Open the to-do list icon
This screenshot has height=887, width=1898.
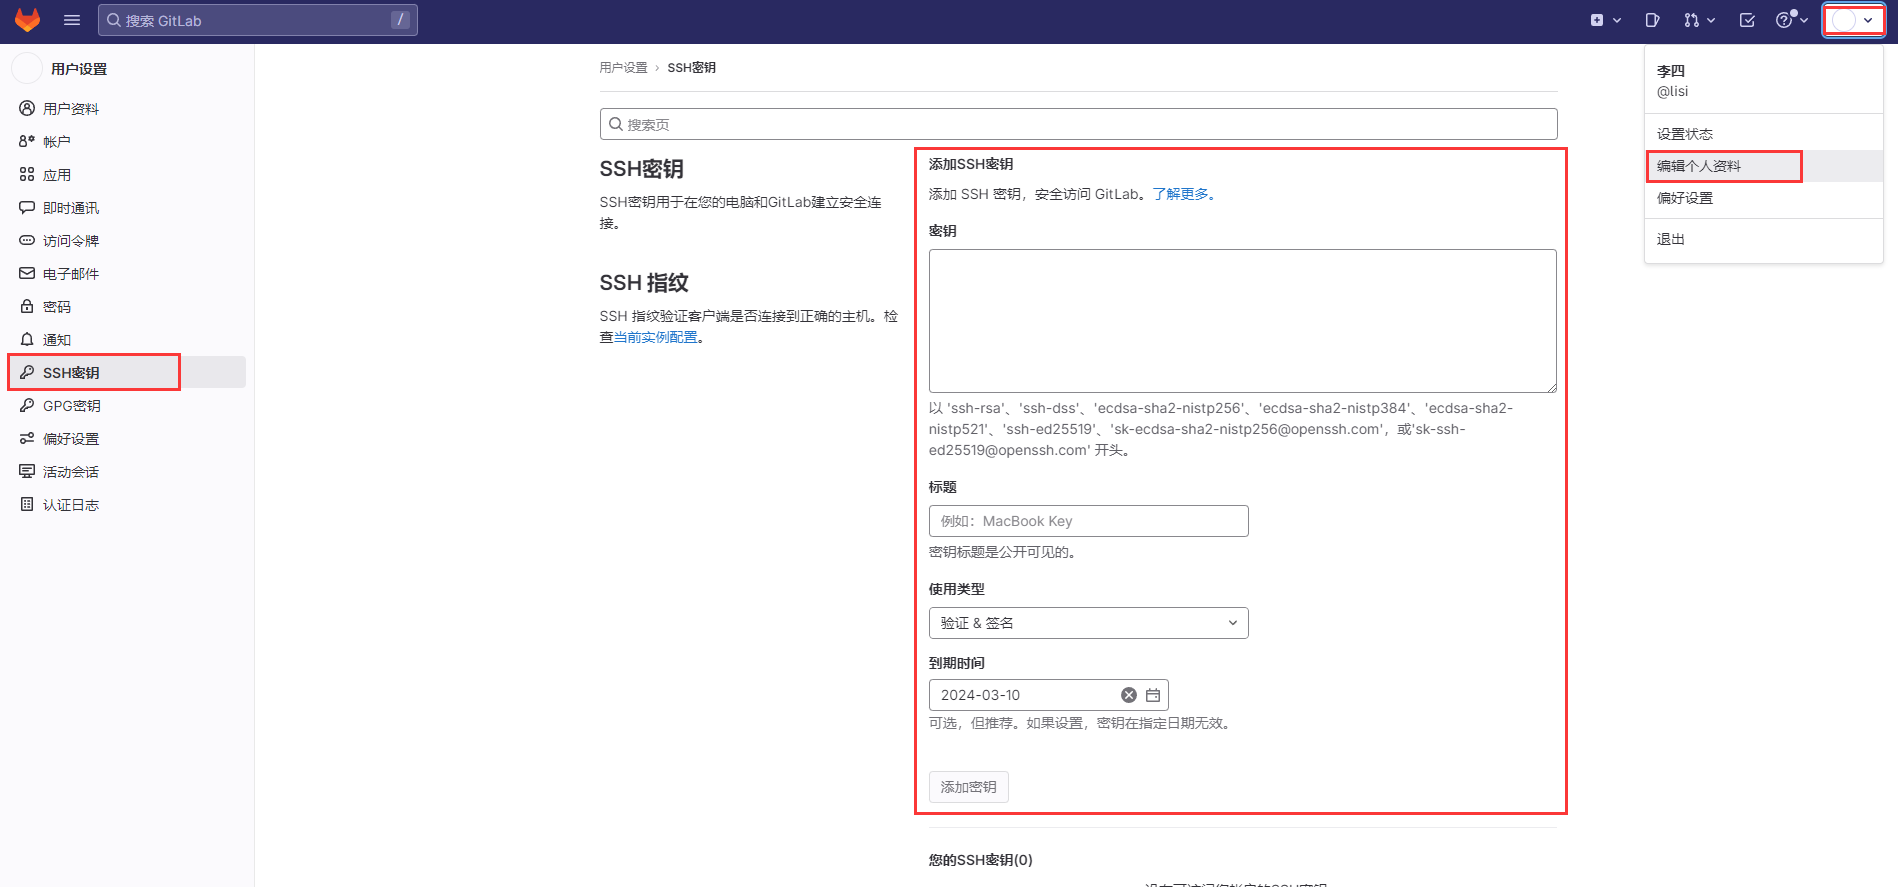(1747, 20)
